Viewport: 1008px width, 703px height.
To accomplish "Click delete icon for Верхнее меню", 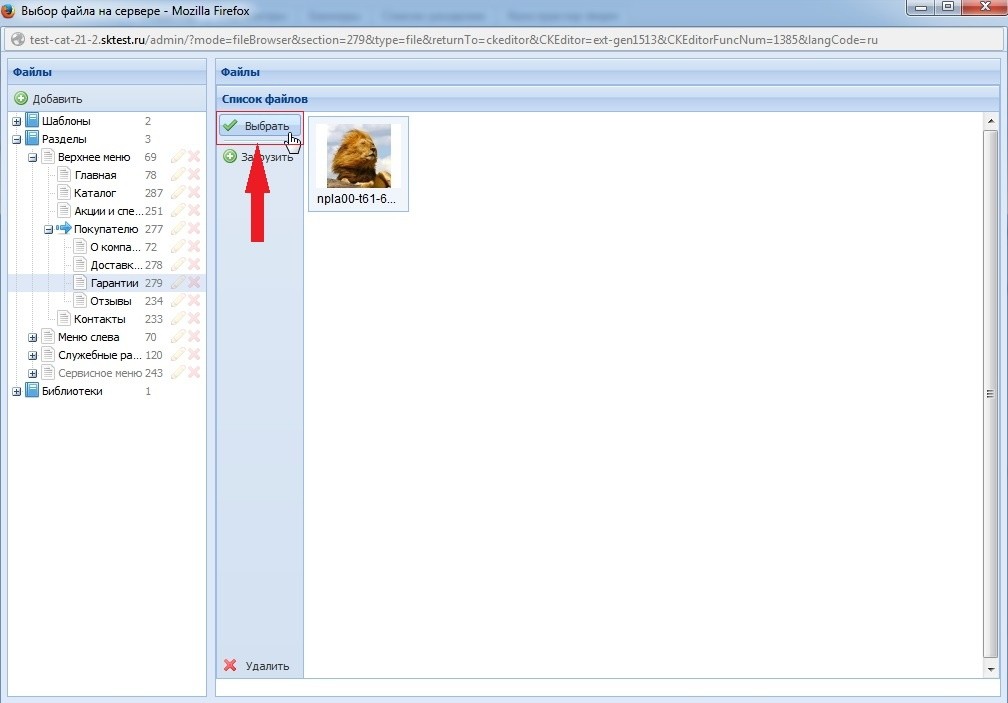I will (x=194, y=158).
